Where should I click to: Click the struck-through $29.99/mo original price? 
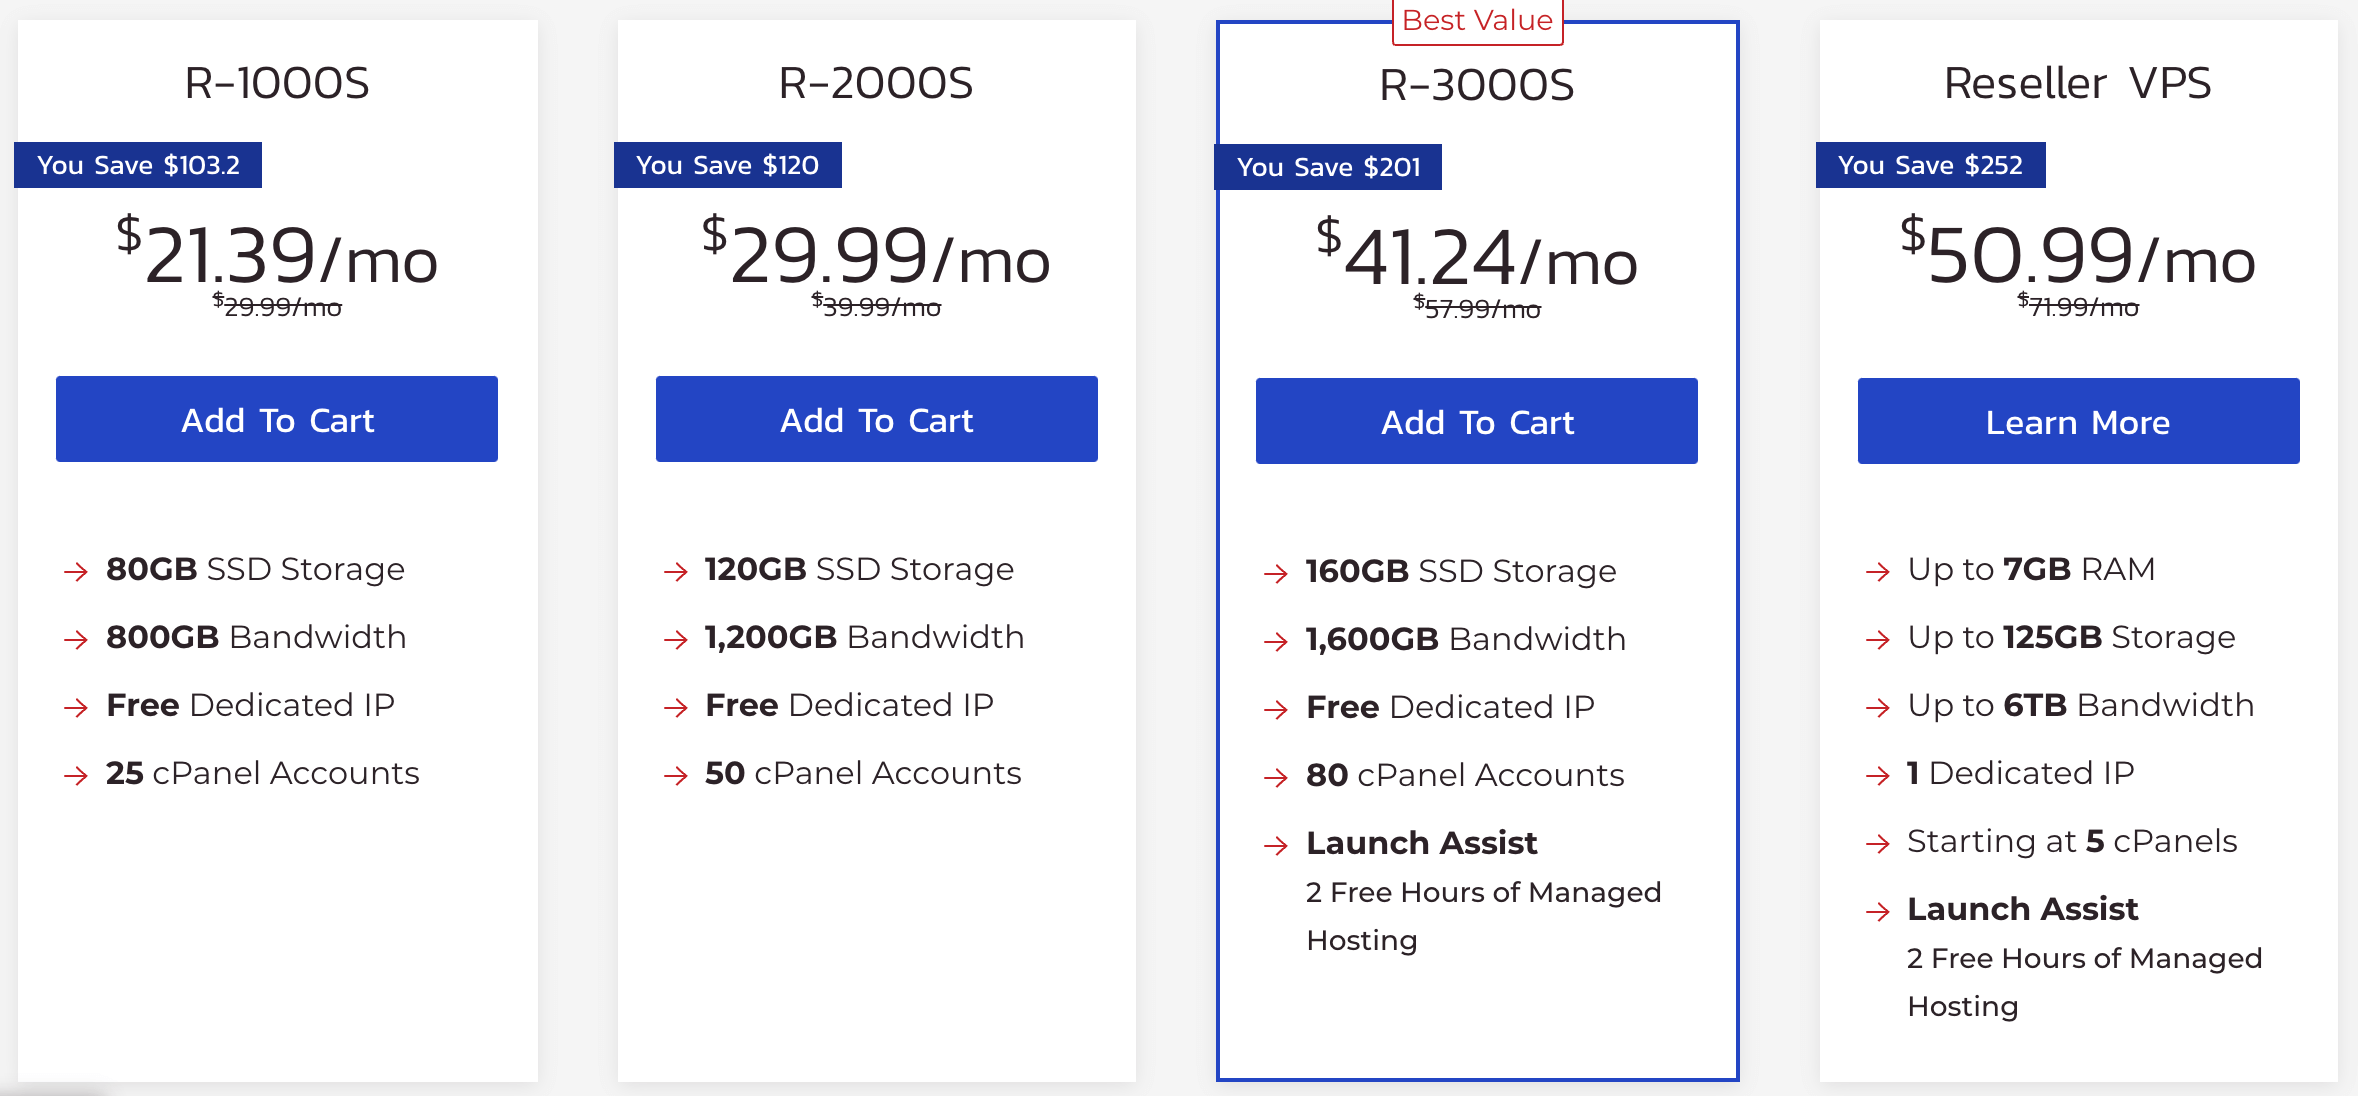point(277,306)
